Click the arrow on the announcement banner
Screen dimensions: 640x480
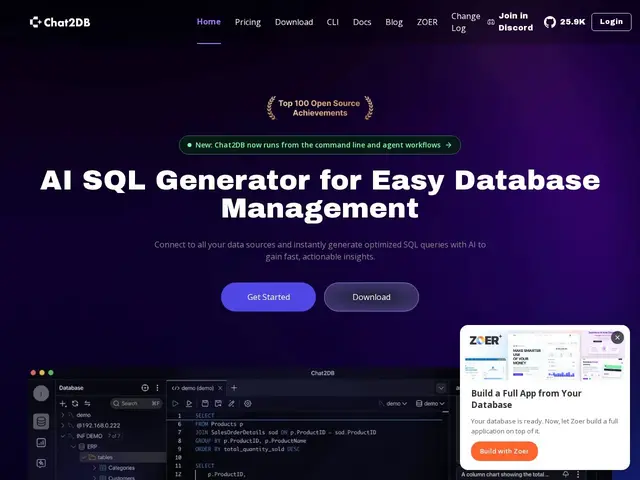click(x=448, y=145)
